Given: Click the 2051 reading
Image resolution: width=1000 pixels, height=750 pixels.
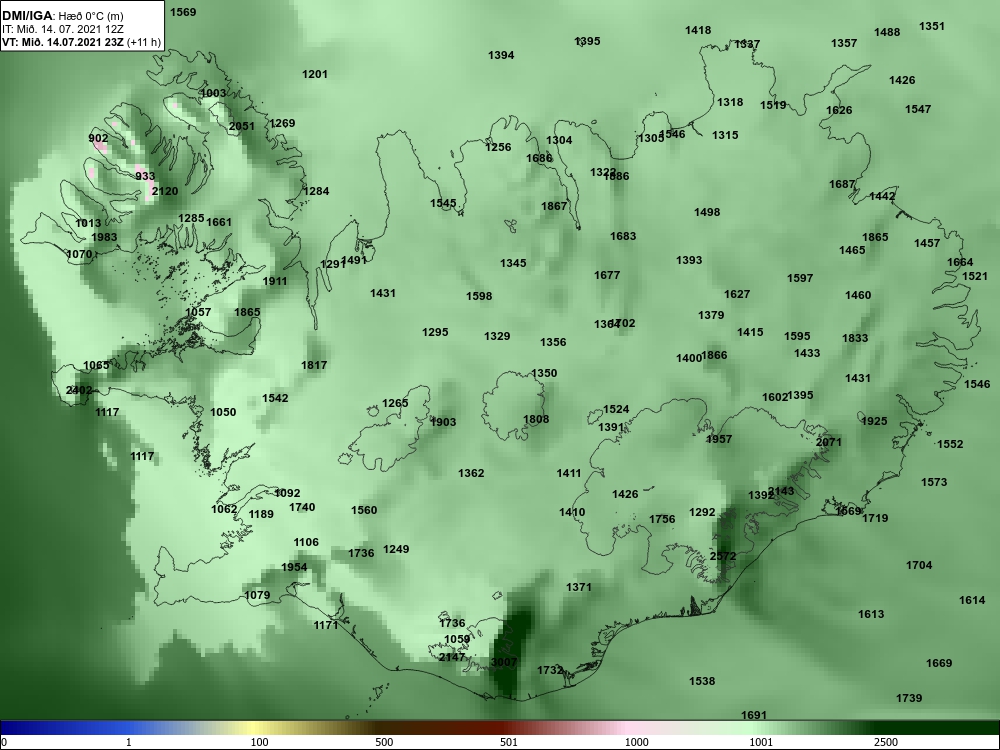Looking at the screenshot, I should coord(242,126).
